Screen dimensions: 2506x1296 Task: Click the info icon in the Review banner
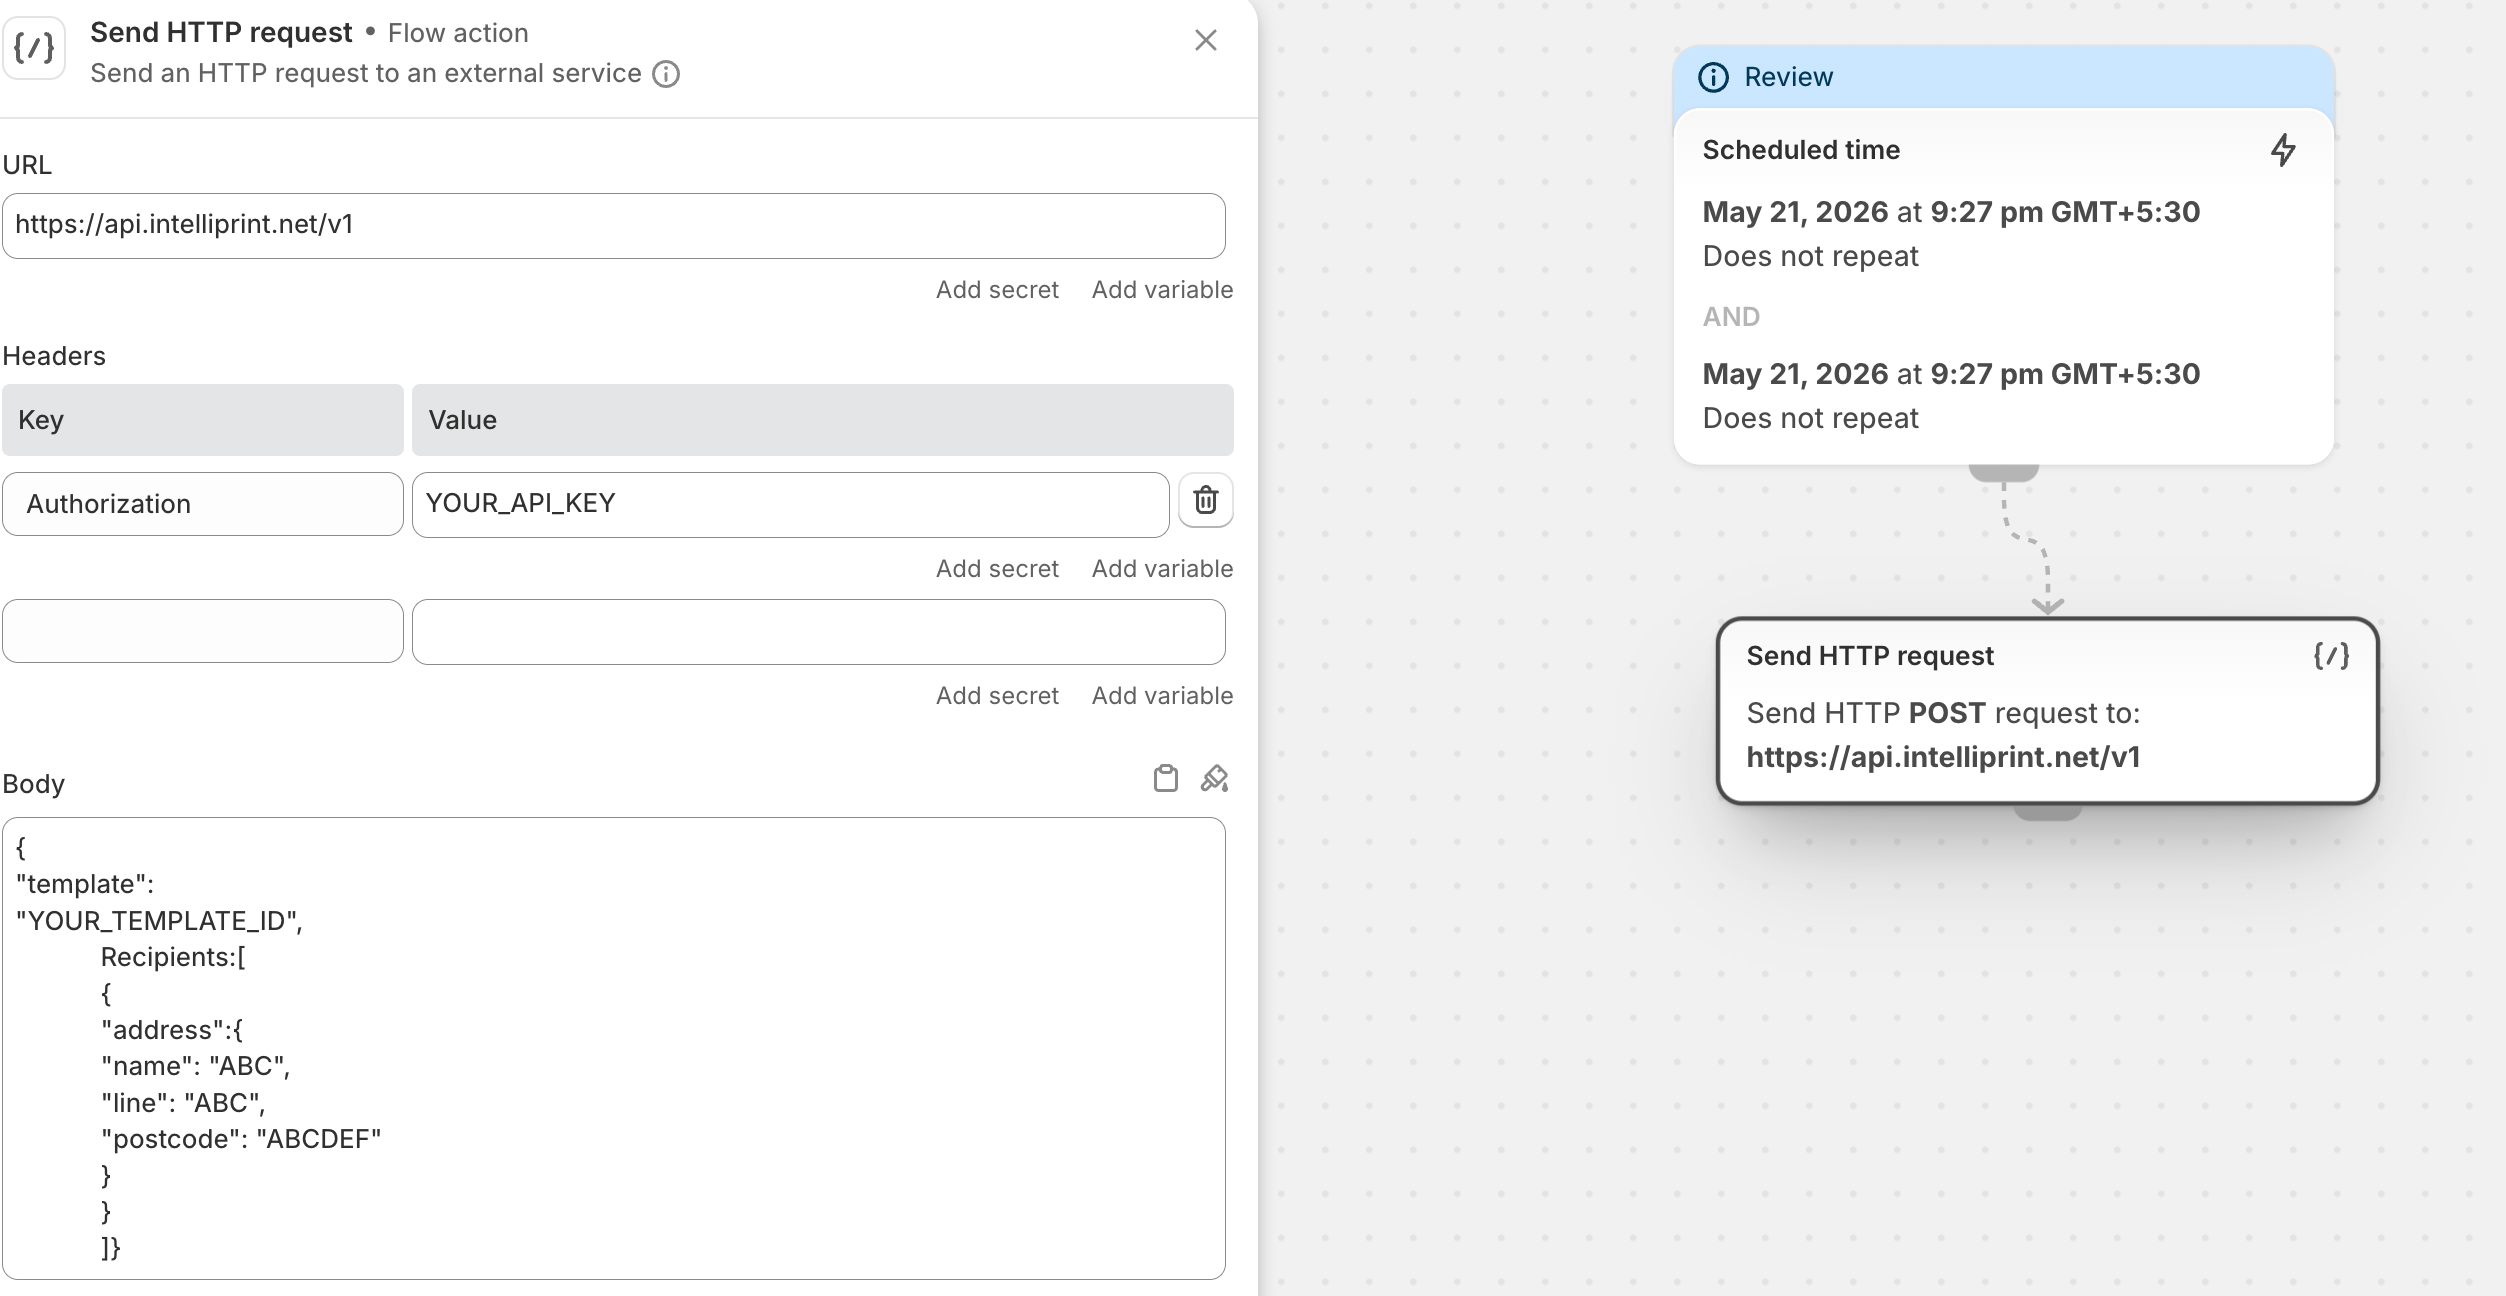coord(1713,77)
